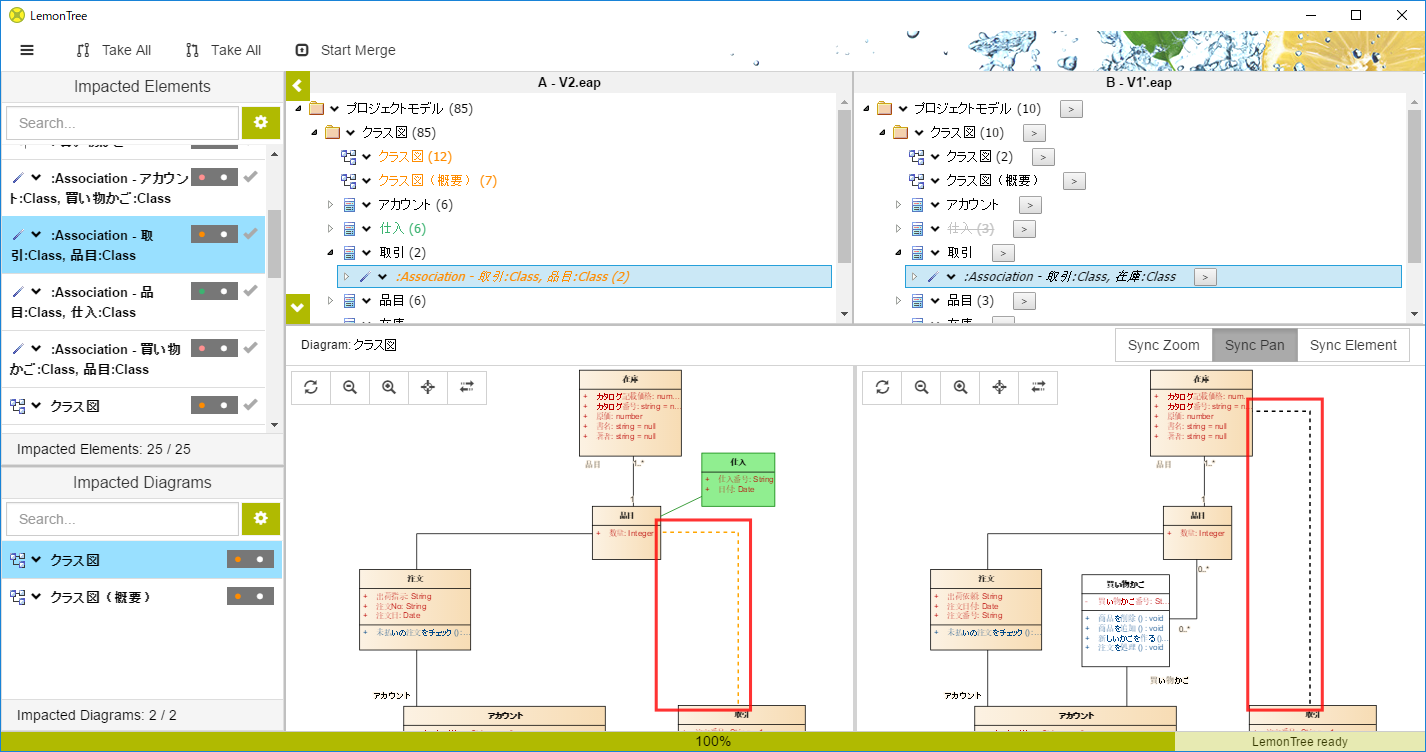Viewport: 1426px width, 752px height.
Task: Toggle merge switch for クラス図（概要）impacted diagram
Action: pos(250,596)
